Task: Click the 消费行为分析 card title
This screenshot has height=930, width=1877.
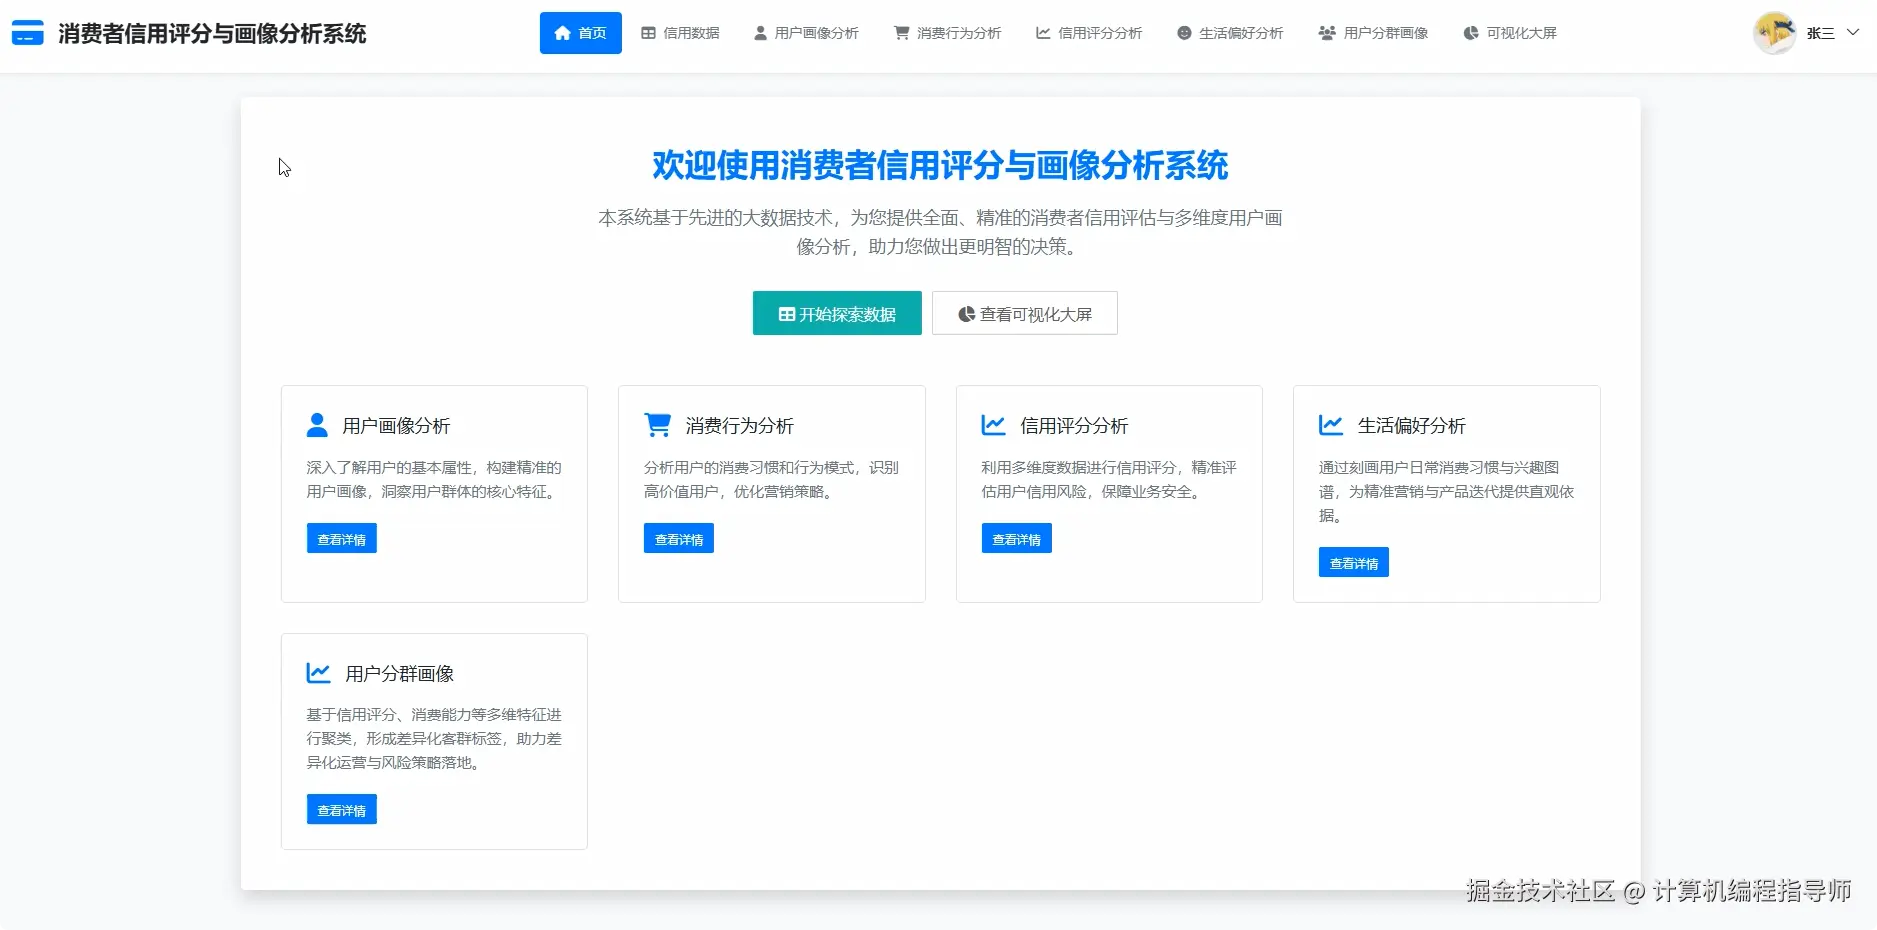Action: tap(740, 425)
